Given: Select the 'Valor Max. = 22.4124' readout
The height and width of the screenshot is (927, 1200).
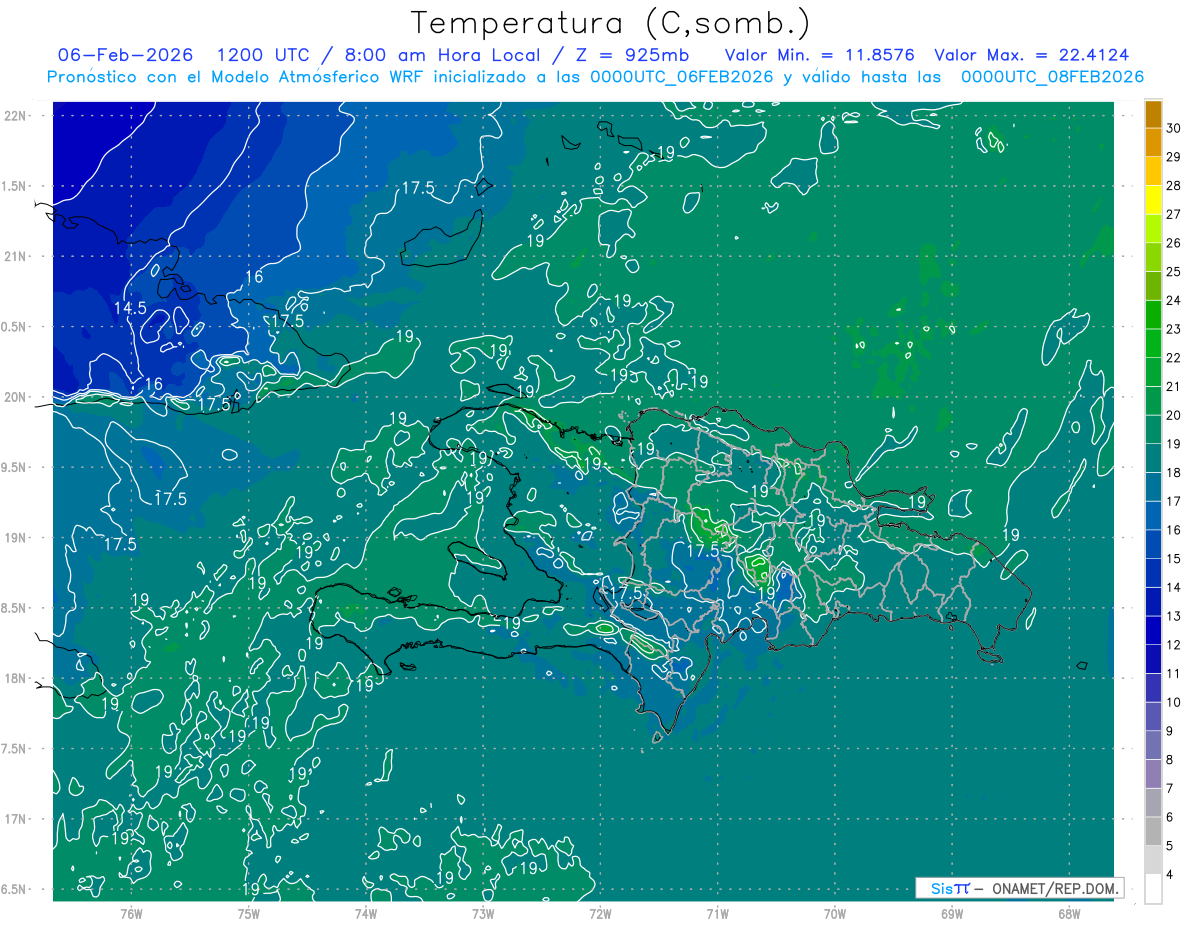Looking at the screenshot, I should pos(1031,56).
